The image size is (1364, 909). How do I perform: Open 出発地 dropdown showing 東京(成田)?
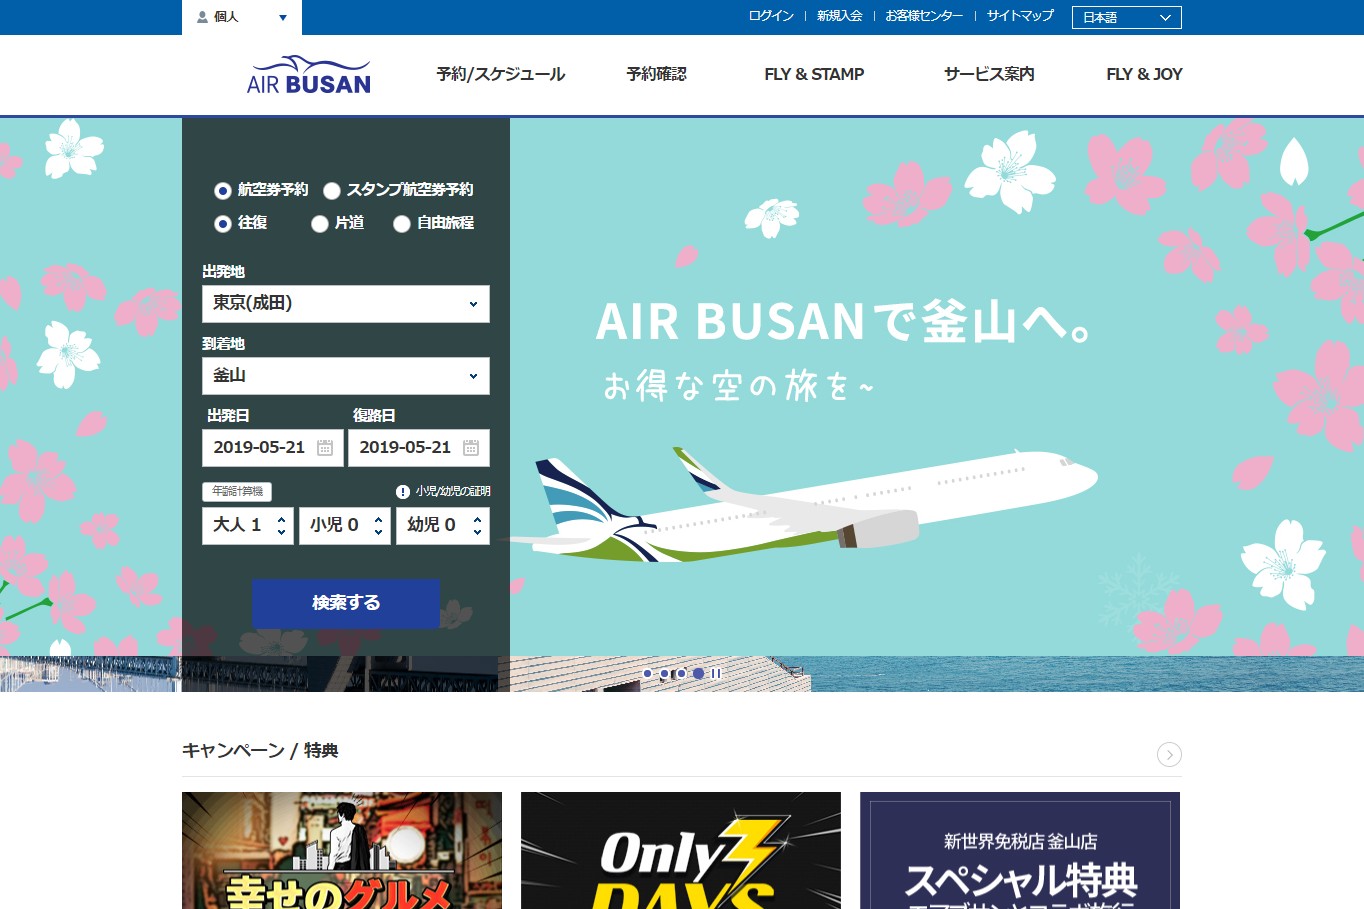[x=346, y=304]
